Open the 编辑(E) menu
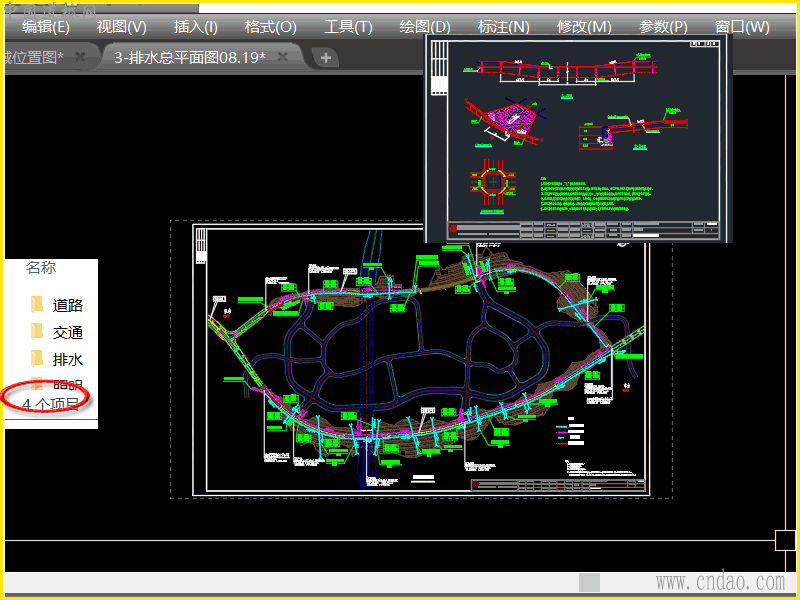Image resolution: width=800 pixels, height=600 pixels. click(45, 27)
